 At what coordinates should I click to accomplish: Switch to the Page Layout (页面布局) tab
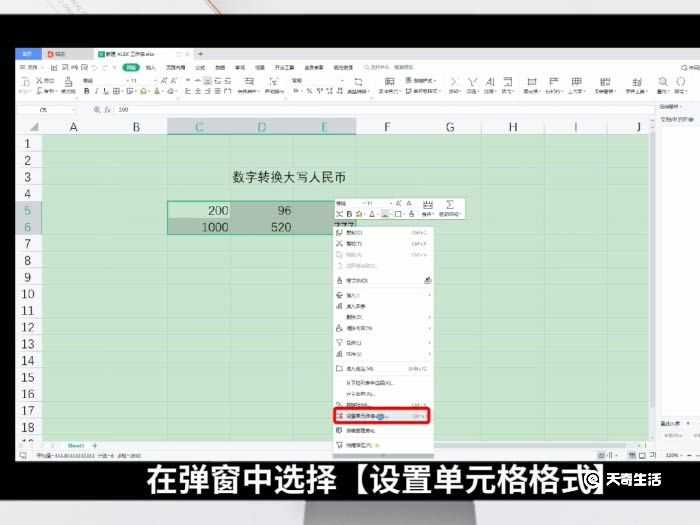tap(175, 67)
